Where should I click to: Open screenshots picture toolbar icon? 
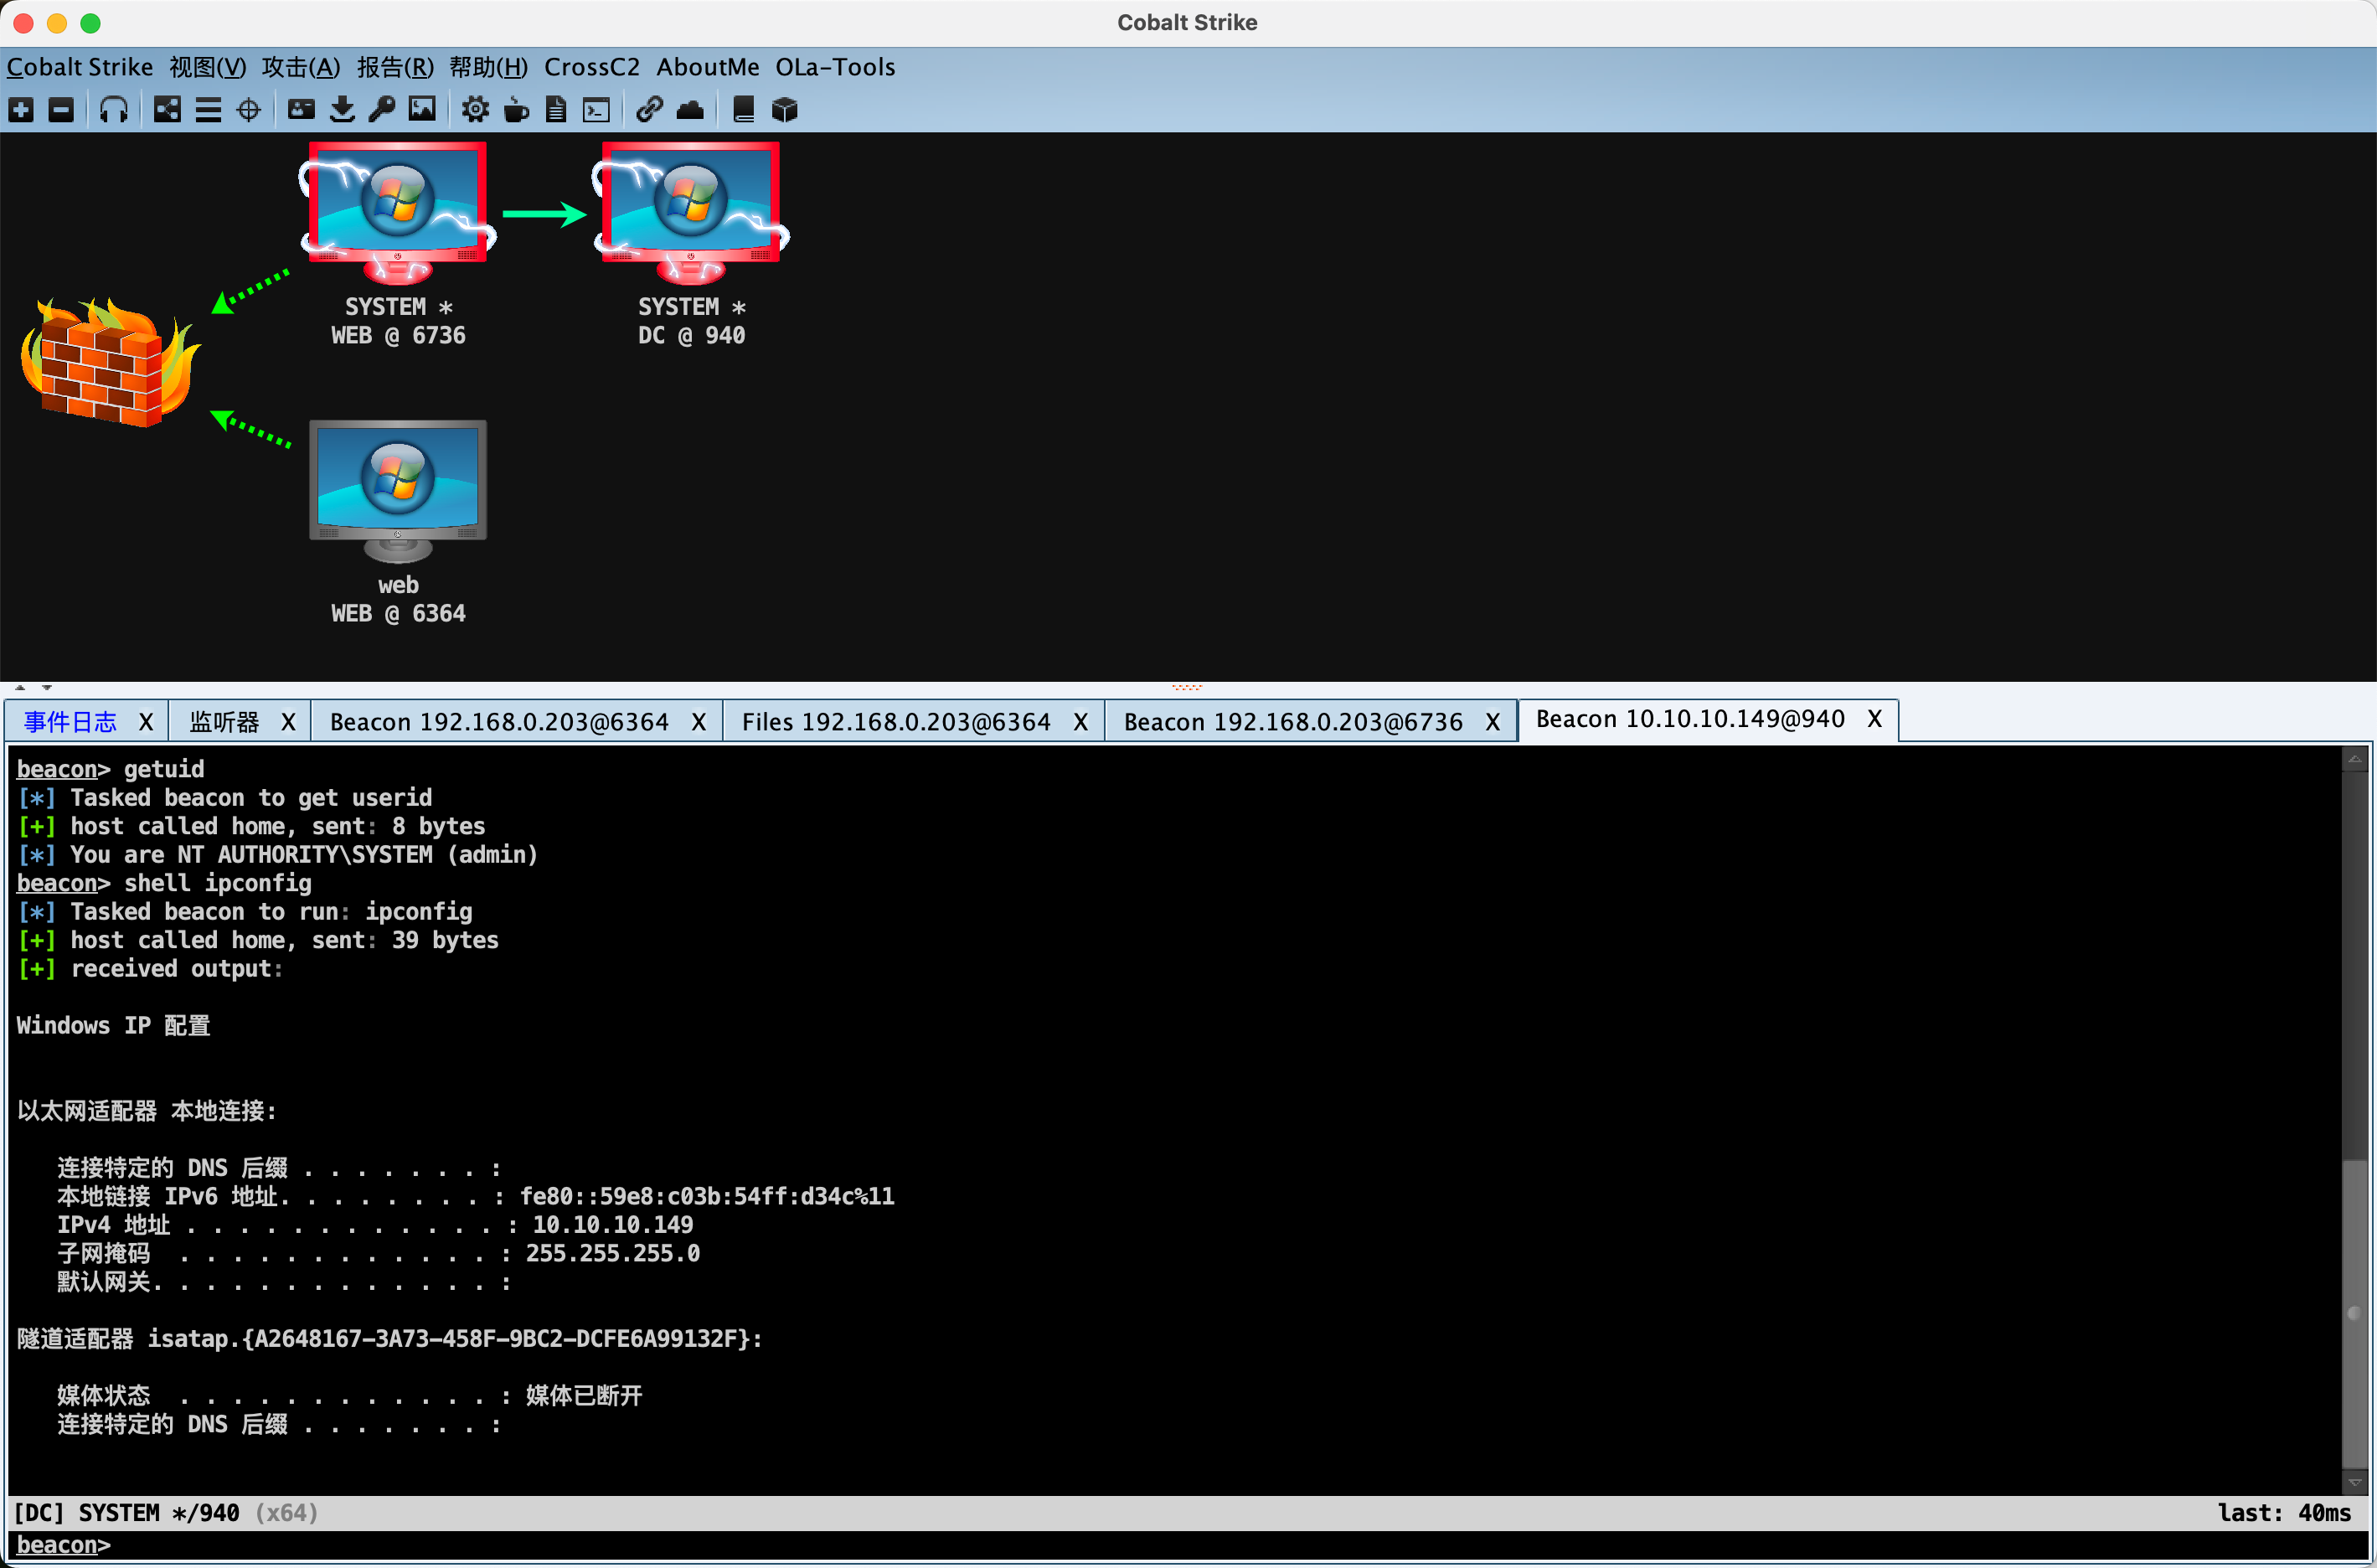click(x=422, y=109)
